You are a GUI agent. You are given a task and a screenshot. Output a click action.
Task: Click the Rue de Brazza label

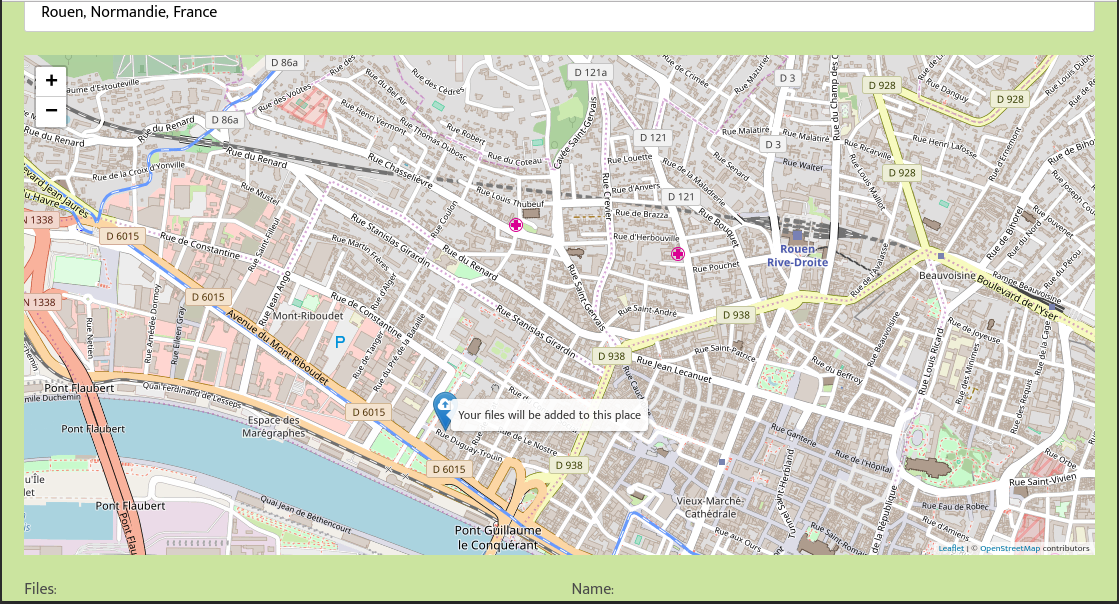click(642, 213)
